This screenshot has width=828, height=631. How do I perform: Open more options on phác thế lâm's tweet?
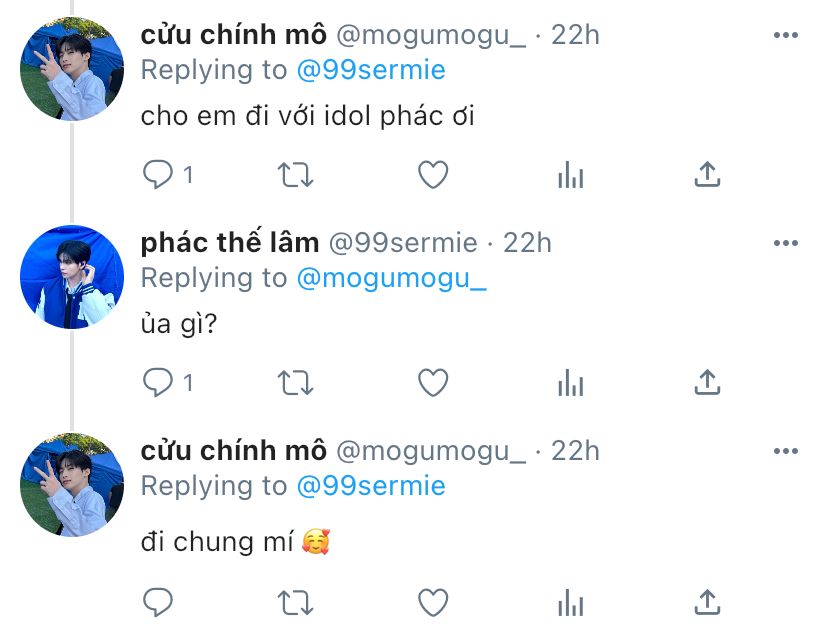click(785, 243)
